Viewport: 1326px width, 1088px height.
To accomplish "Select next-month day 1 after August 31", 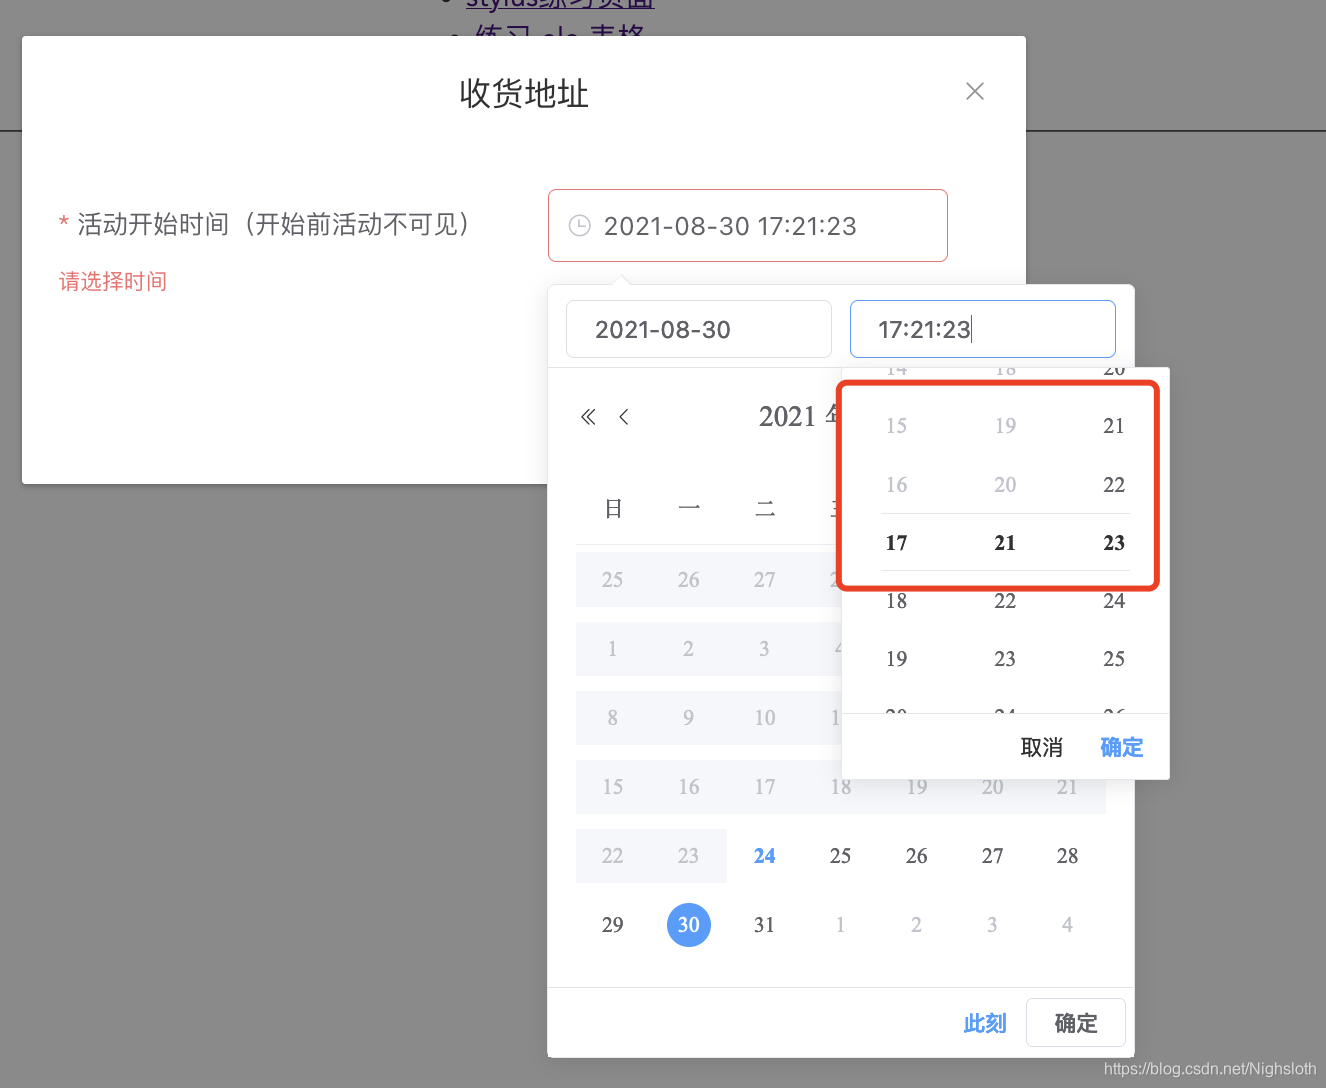I will (841, 925).
